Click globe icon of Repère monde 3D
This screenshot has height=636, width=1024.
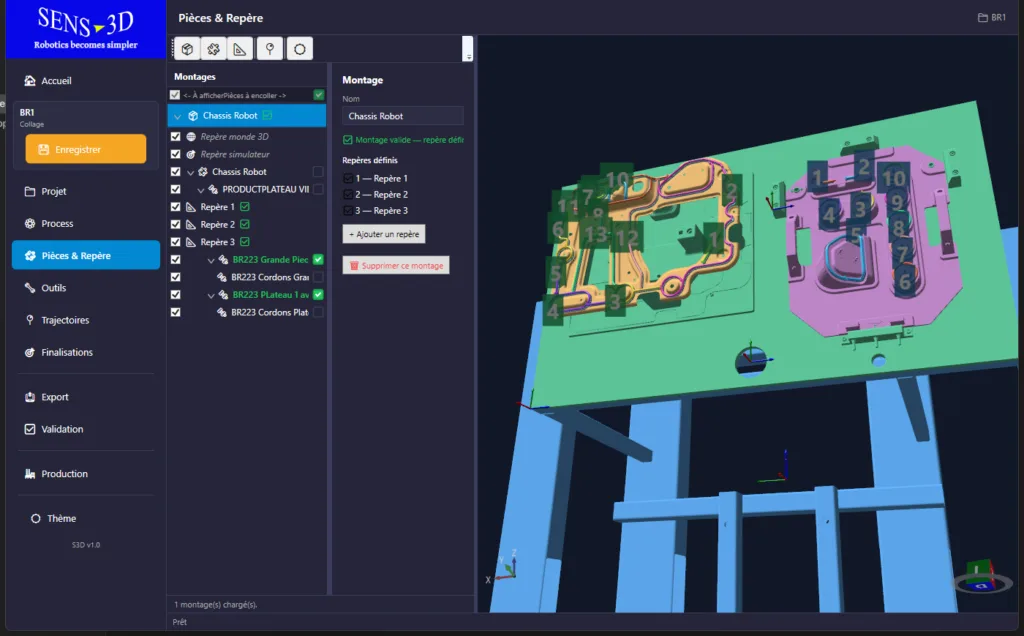coord(191,136)
